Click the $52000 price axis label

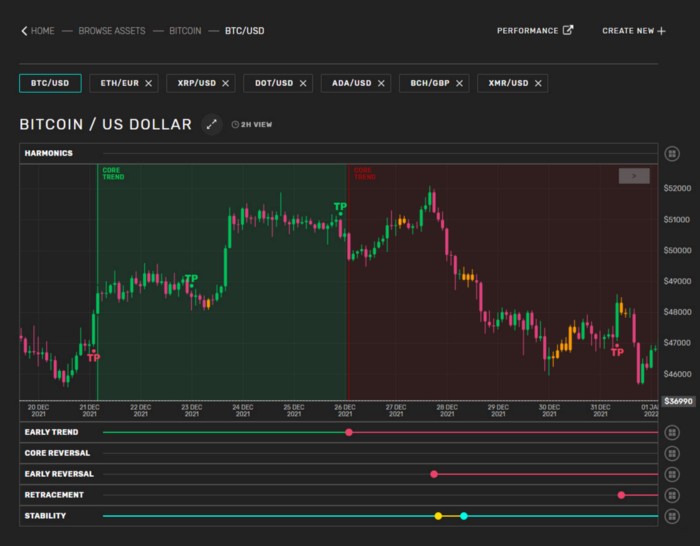(x=677, y=188)
